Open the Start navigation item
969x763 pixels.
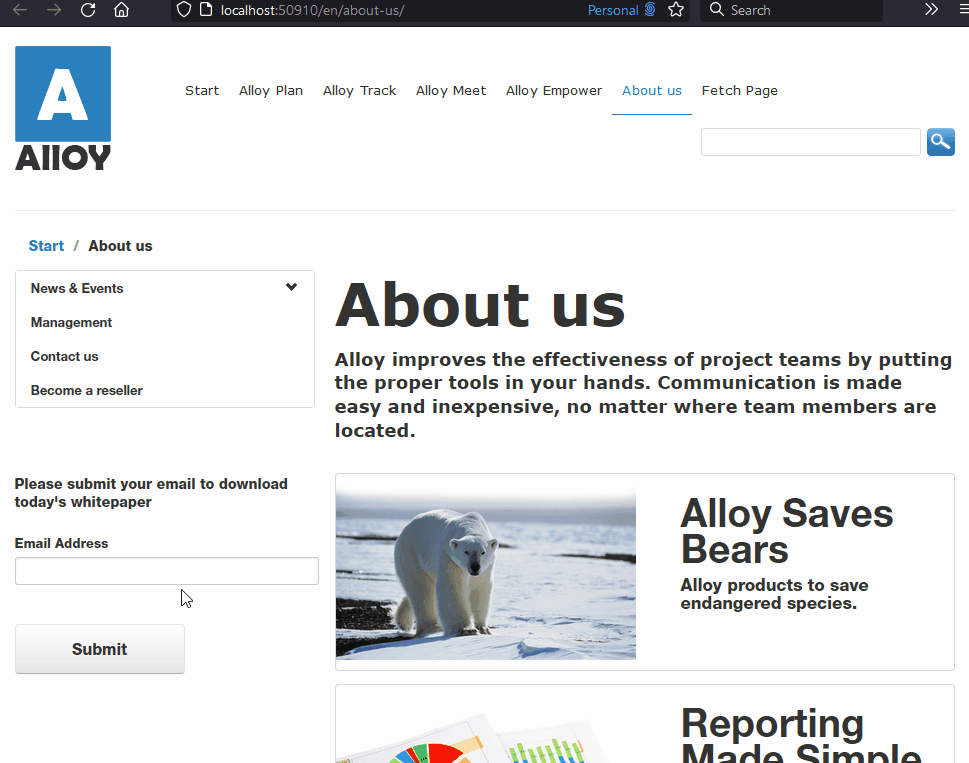(x=202, y=91)
